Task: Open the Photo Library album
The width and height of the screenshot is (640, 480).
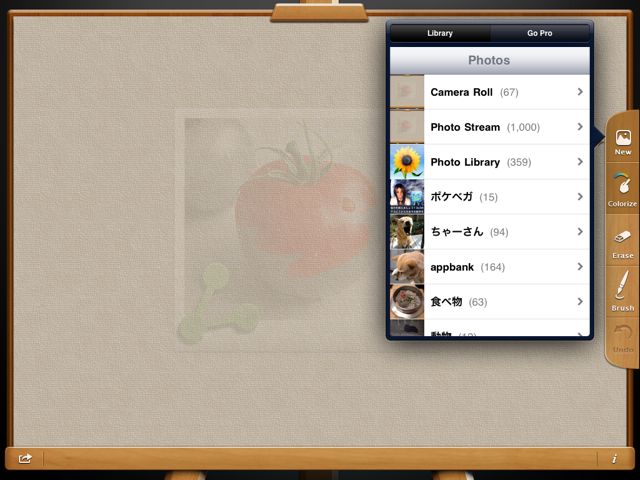Action: (x=489, y=162)
